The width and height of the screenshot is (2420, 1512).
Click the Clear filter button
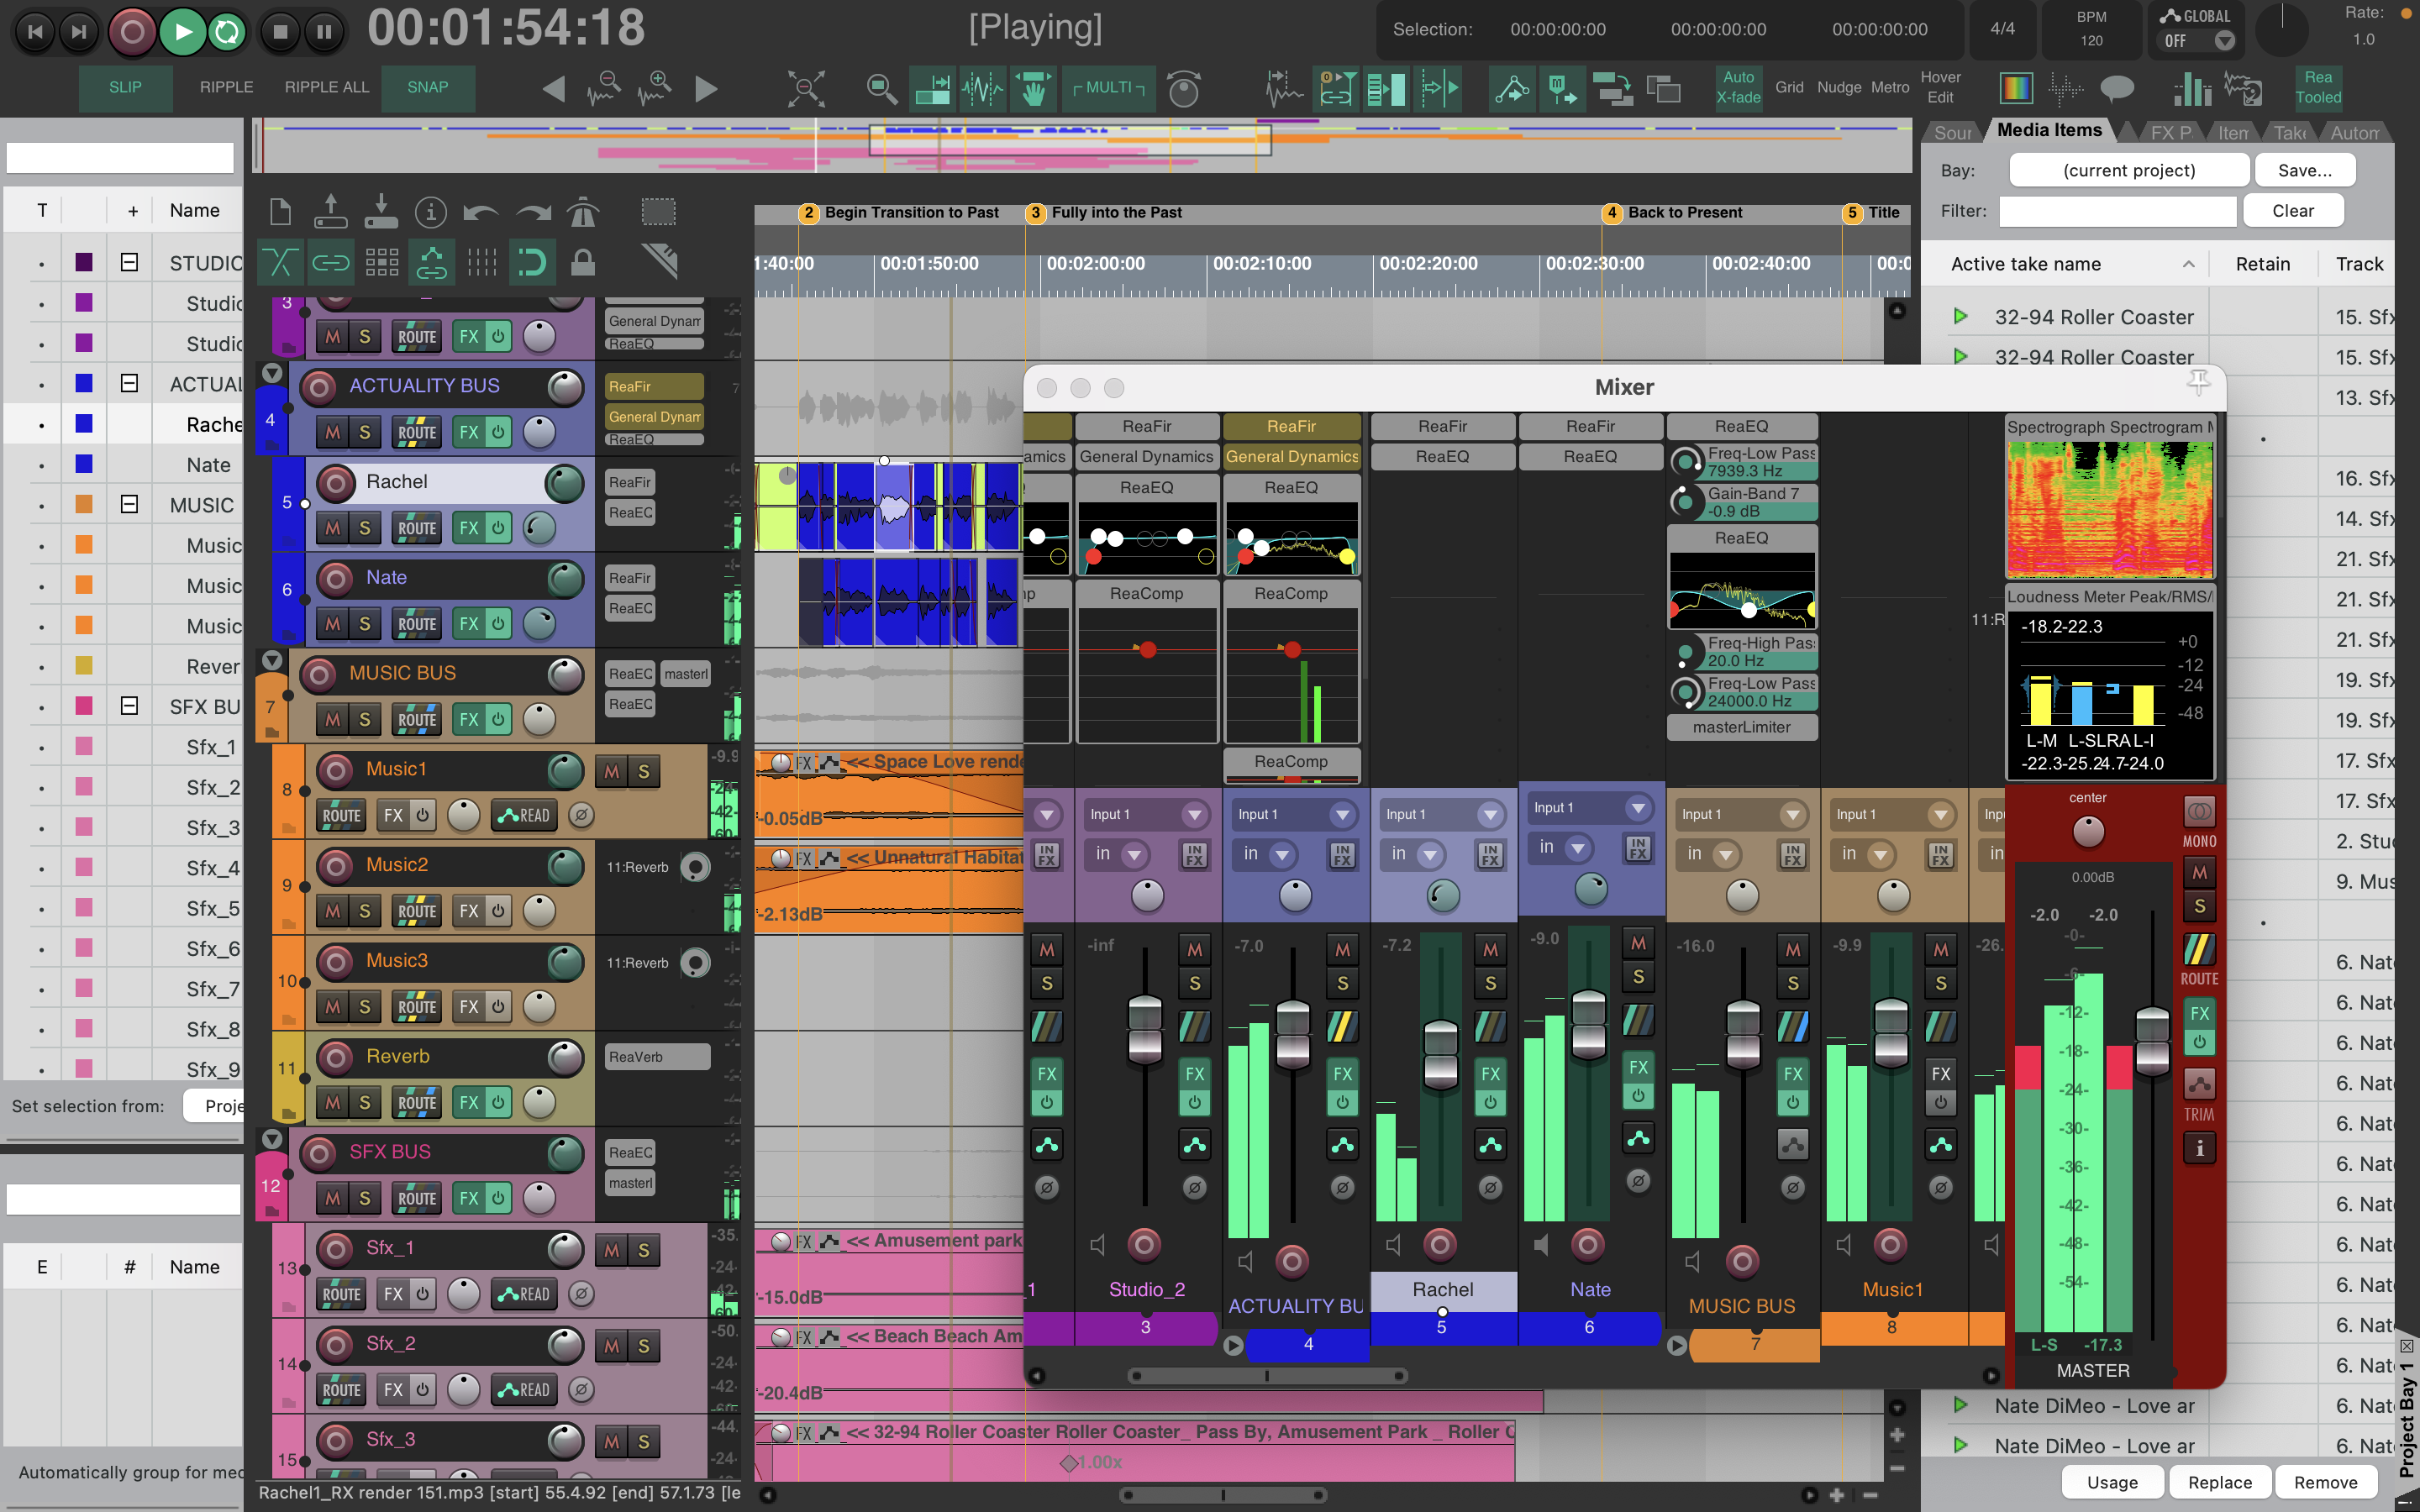(x=2292, y=211)
